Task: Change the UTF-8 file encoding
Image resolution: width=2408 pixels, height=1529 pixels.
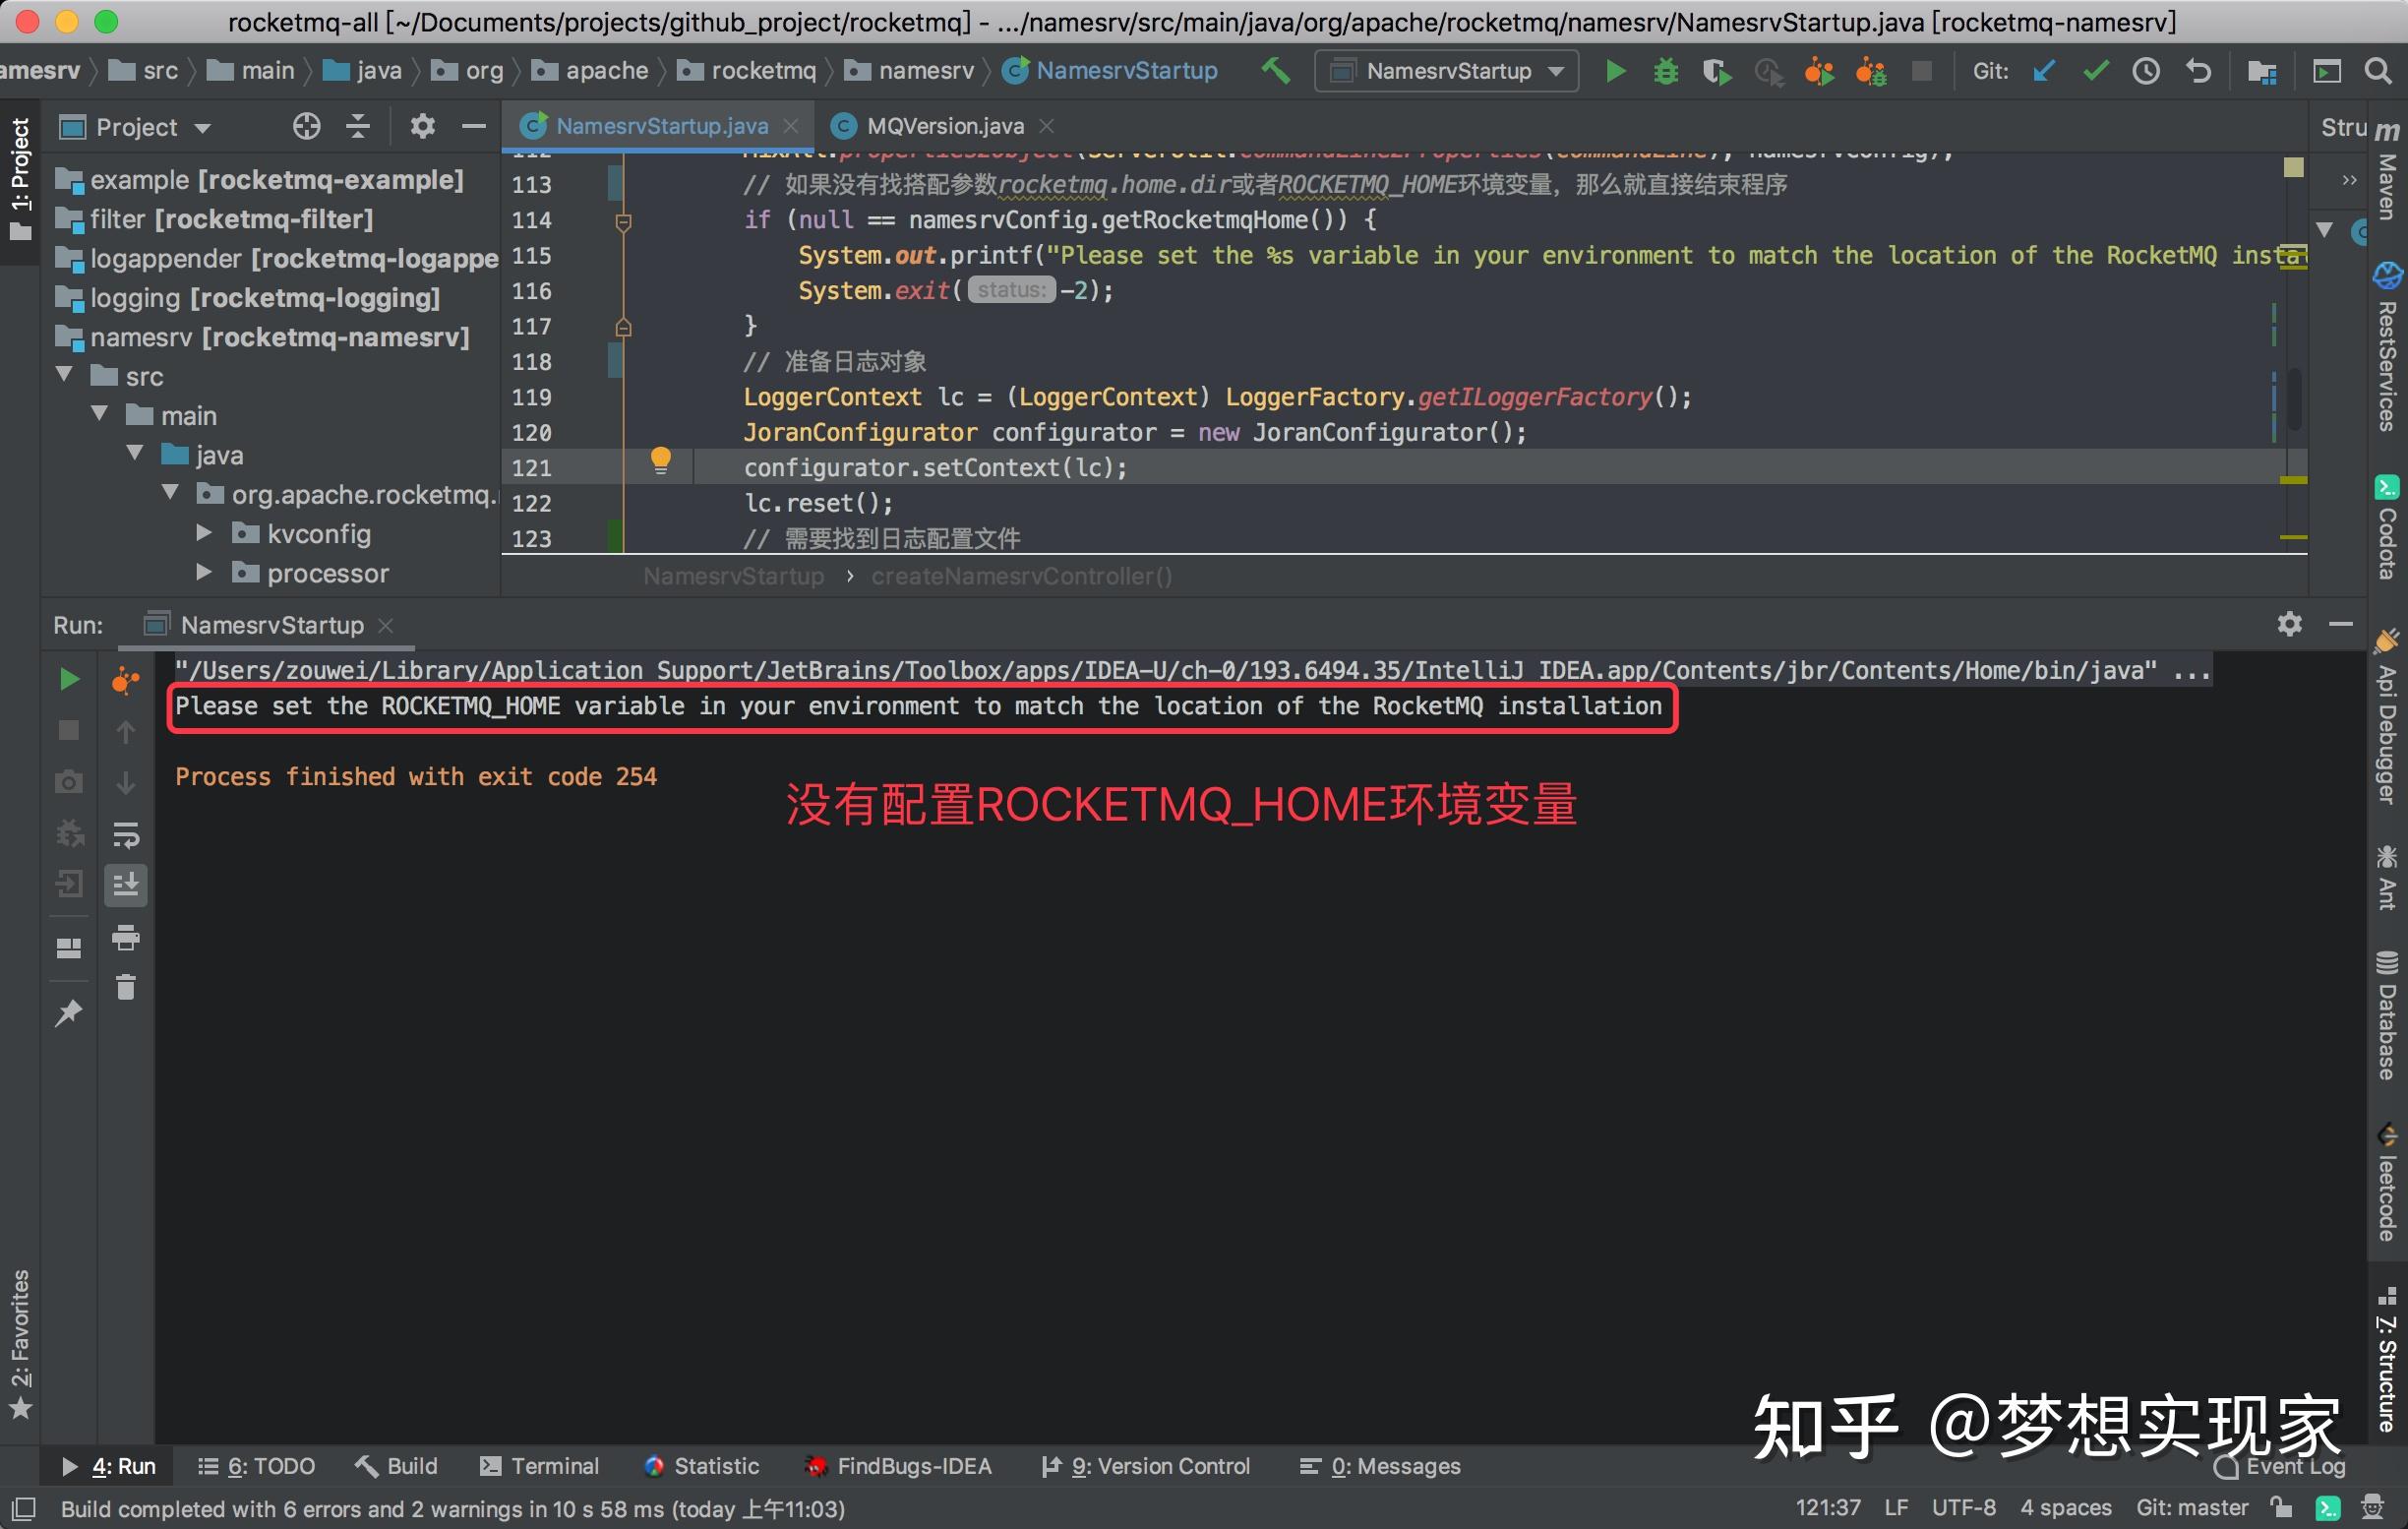Action: tap(1963, 1507)
